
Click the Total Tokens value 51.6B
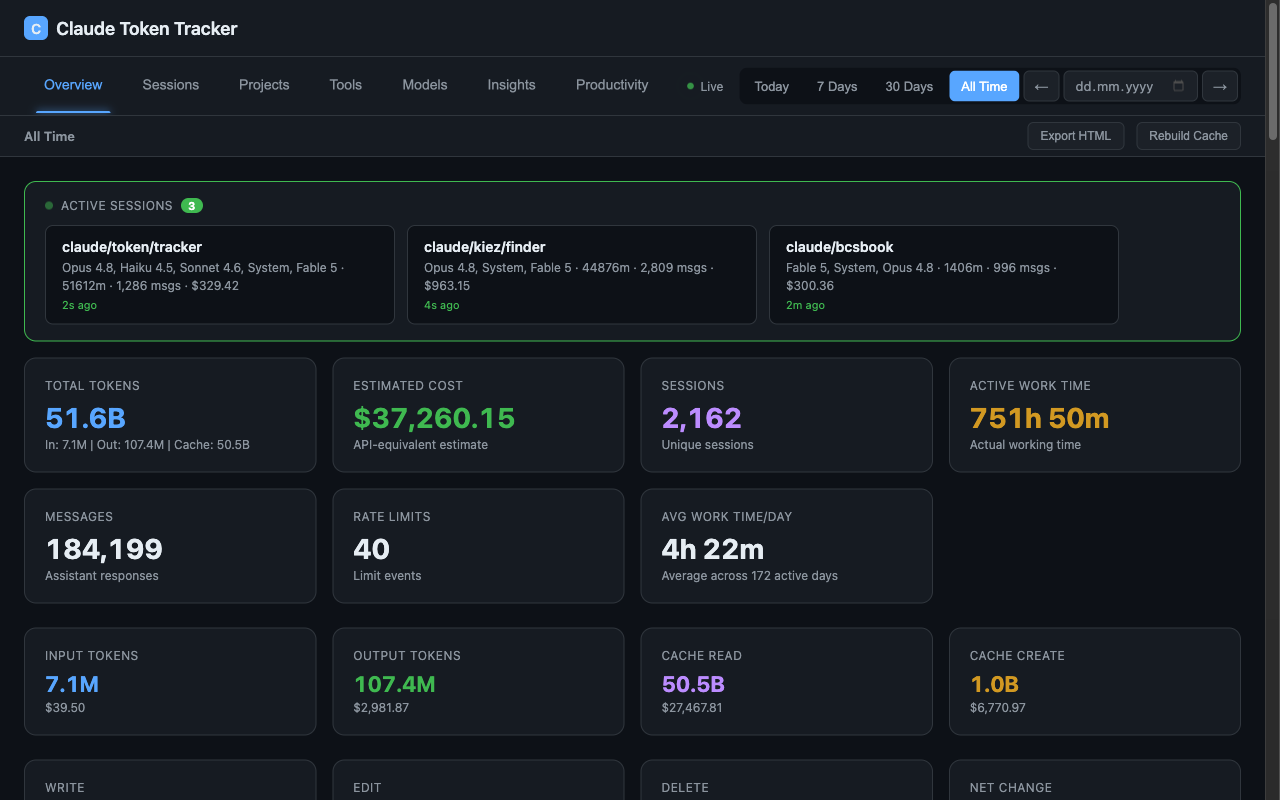[86, 418]
